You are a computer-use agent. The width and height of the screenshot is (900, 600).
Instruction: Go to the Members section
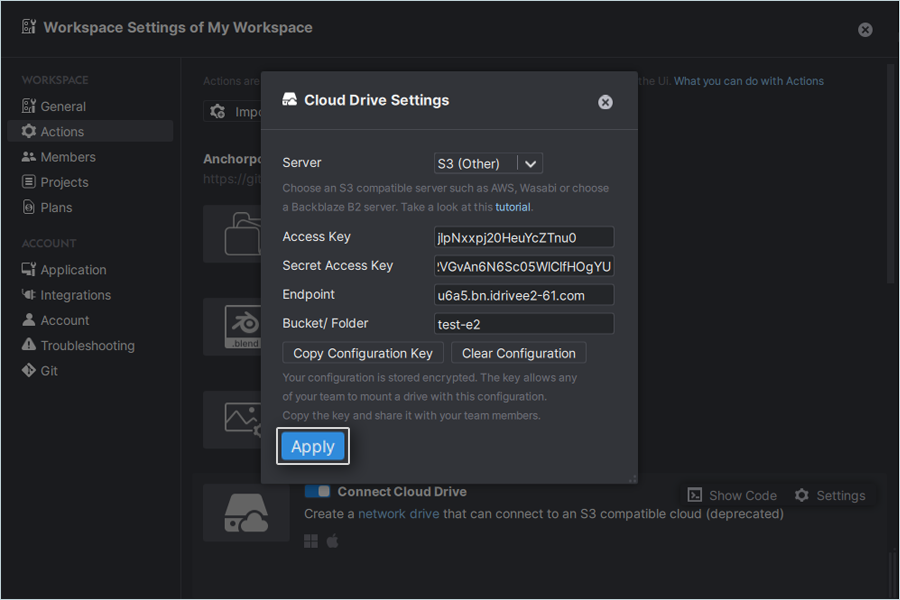[x=90, y=157]
